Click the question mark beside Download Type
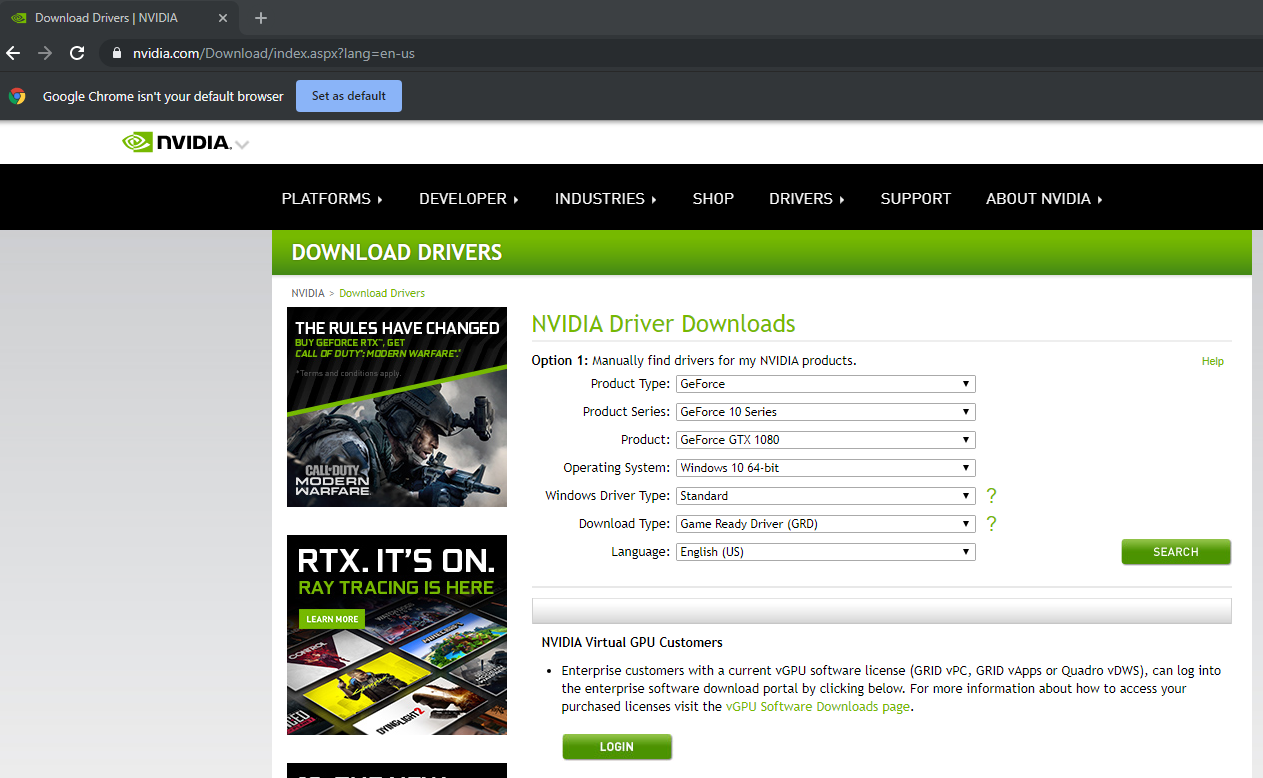The width and height of the screenshot is (1263, 778). 992,523
